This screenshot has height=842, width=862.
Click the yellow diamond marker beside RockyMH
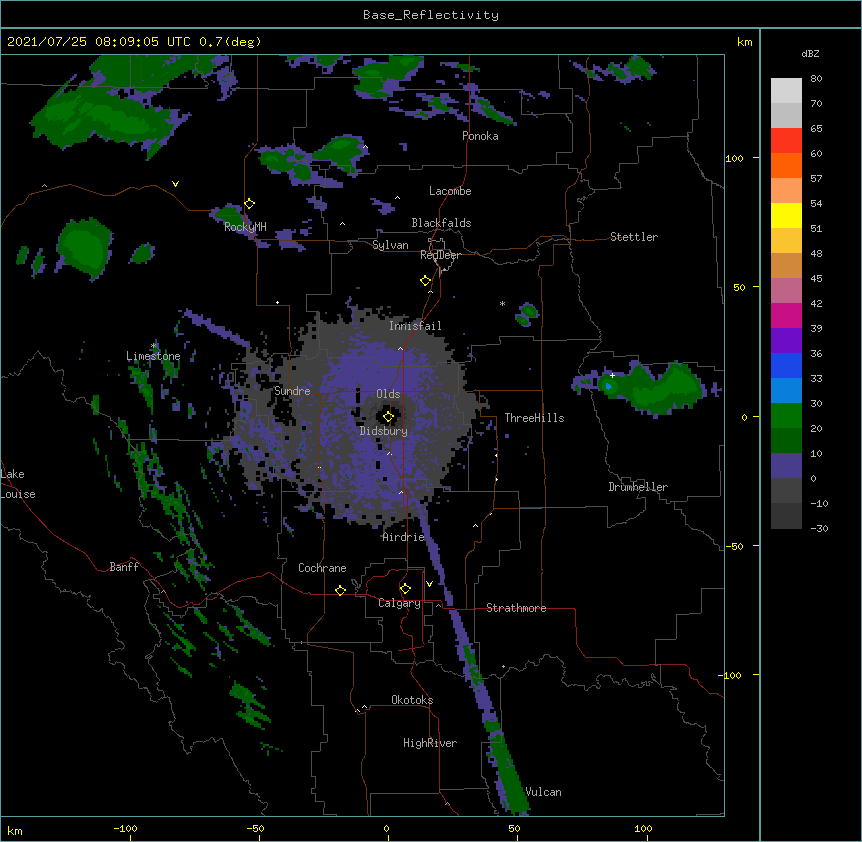coord(250,204)
